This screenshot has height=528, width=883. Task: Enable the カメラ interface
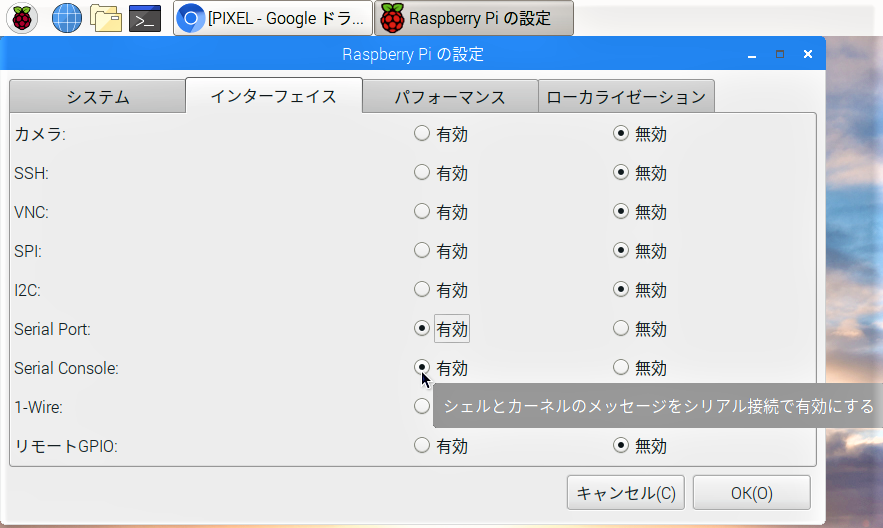click(x=422, y=133)
